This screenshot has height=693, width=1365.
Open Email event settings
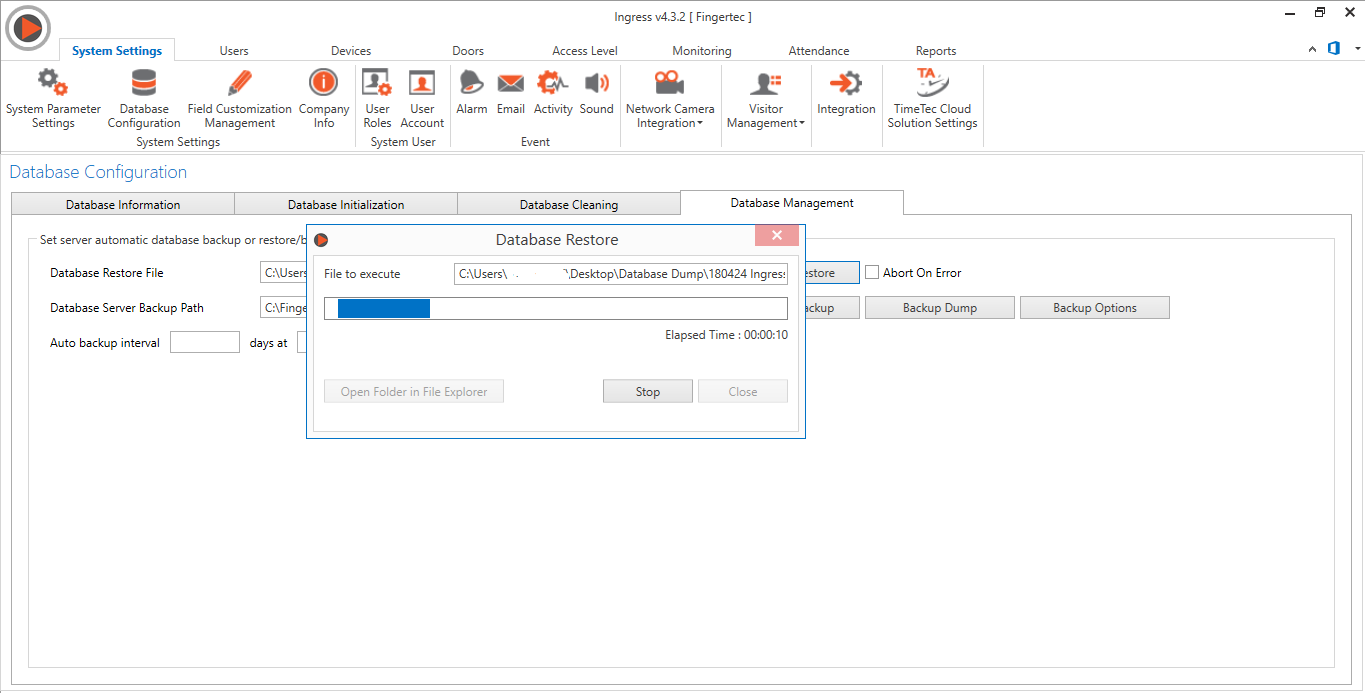coord(511,93)
